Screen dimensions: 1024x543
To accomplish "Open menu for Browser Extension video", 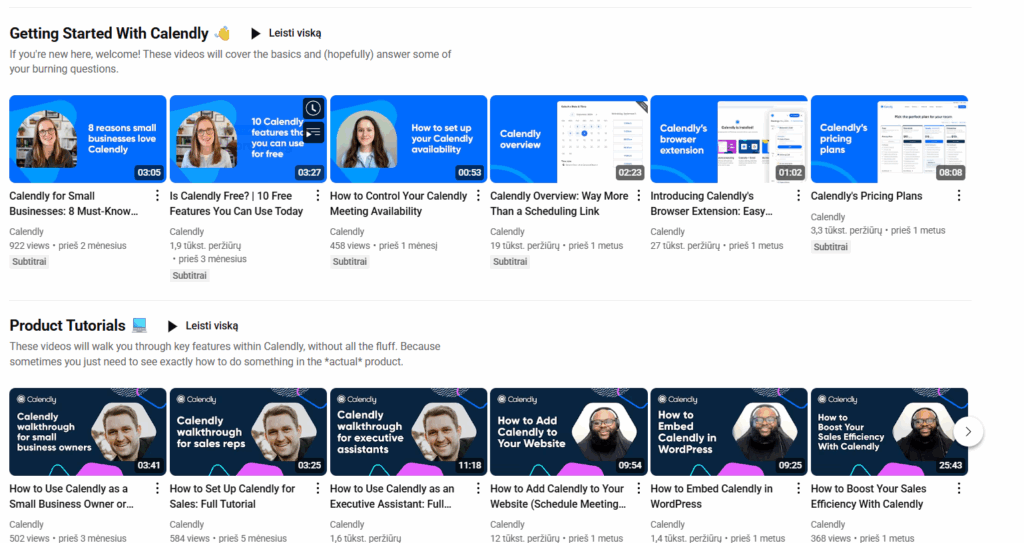I will point(798,195).
